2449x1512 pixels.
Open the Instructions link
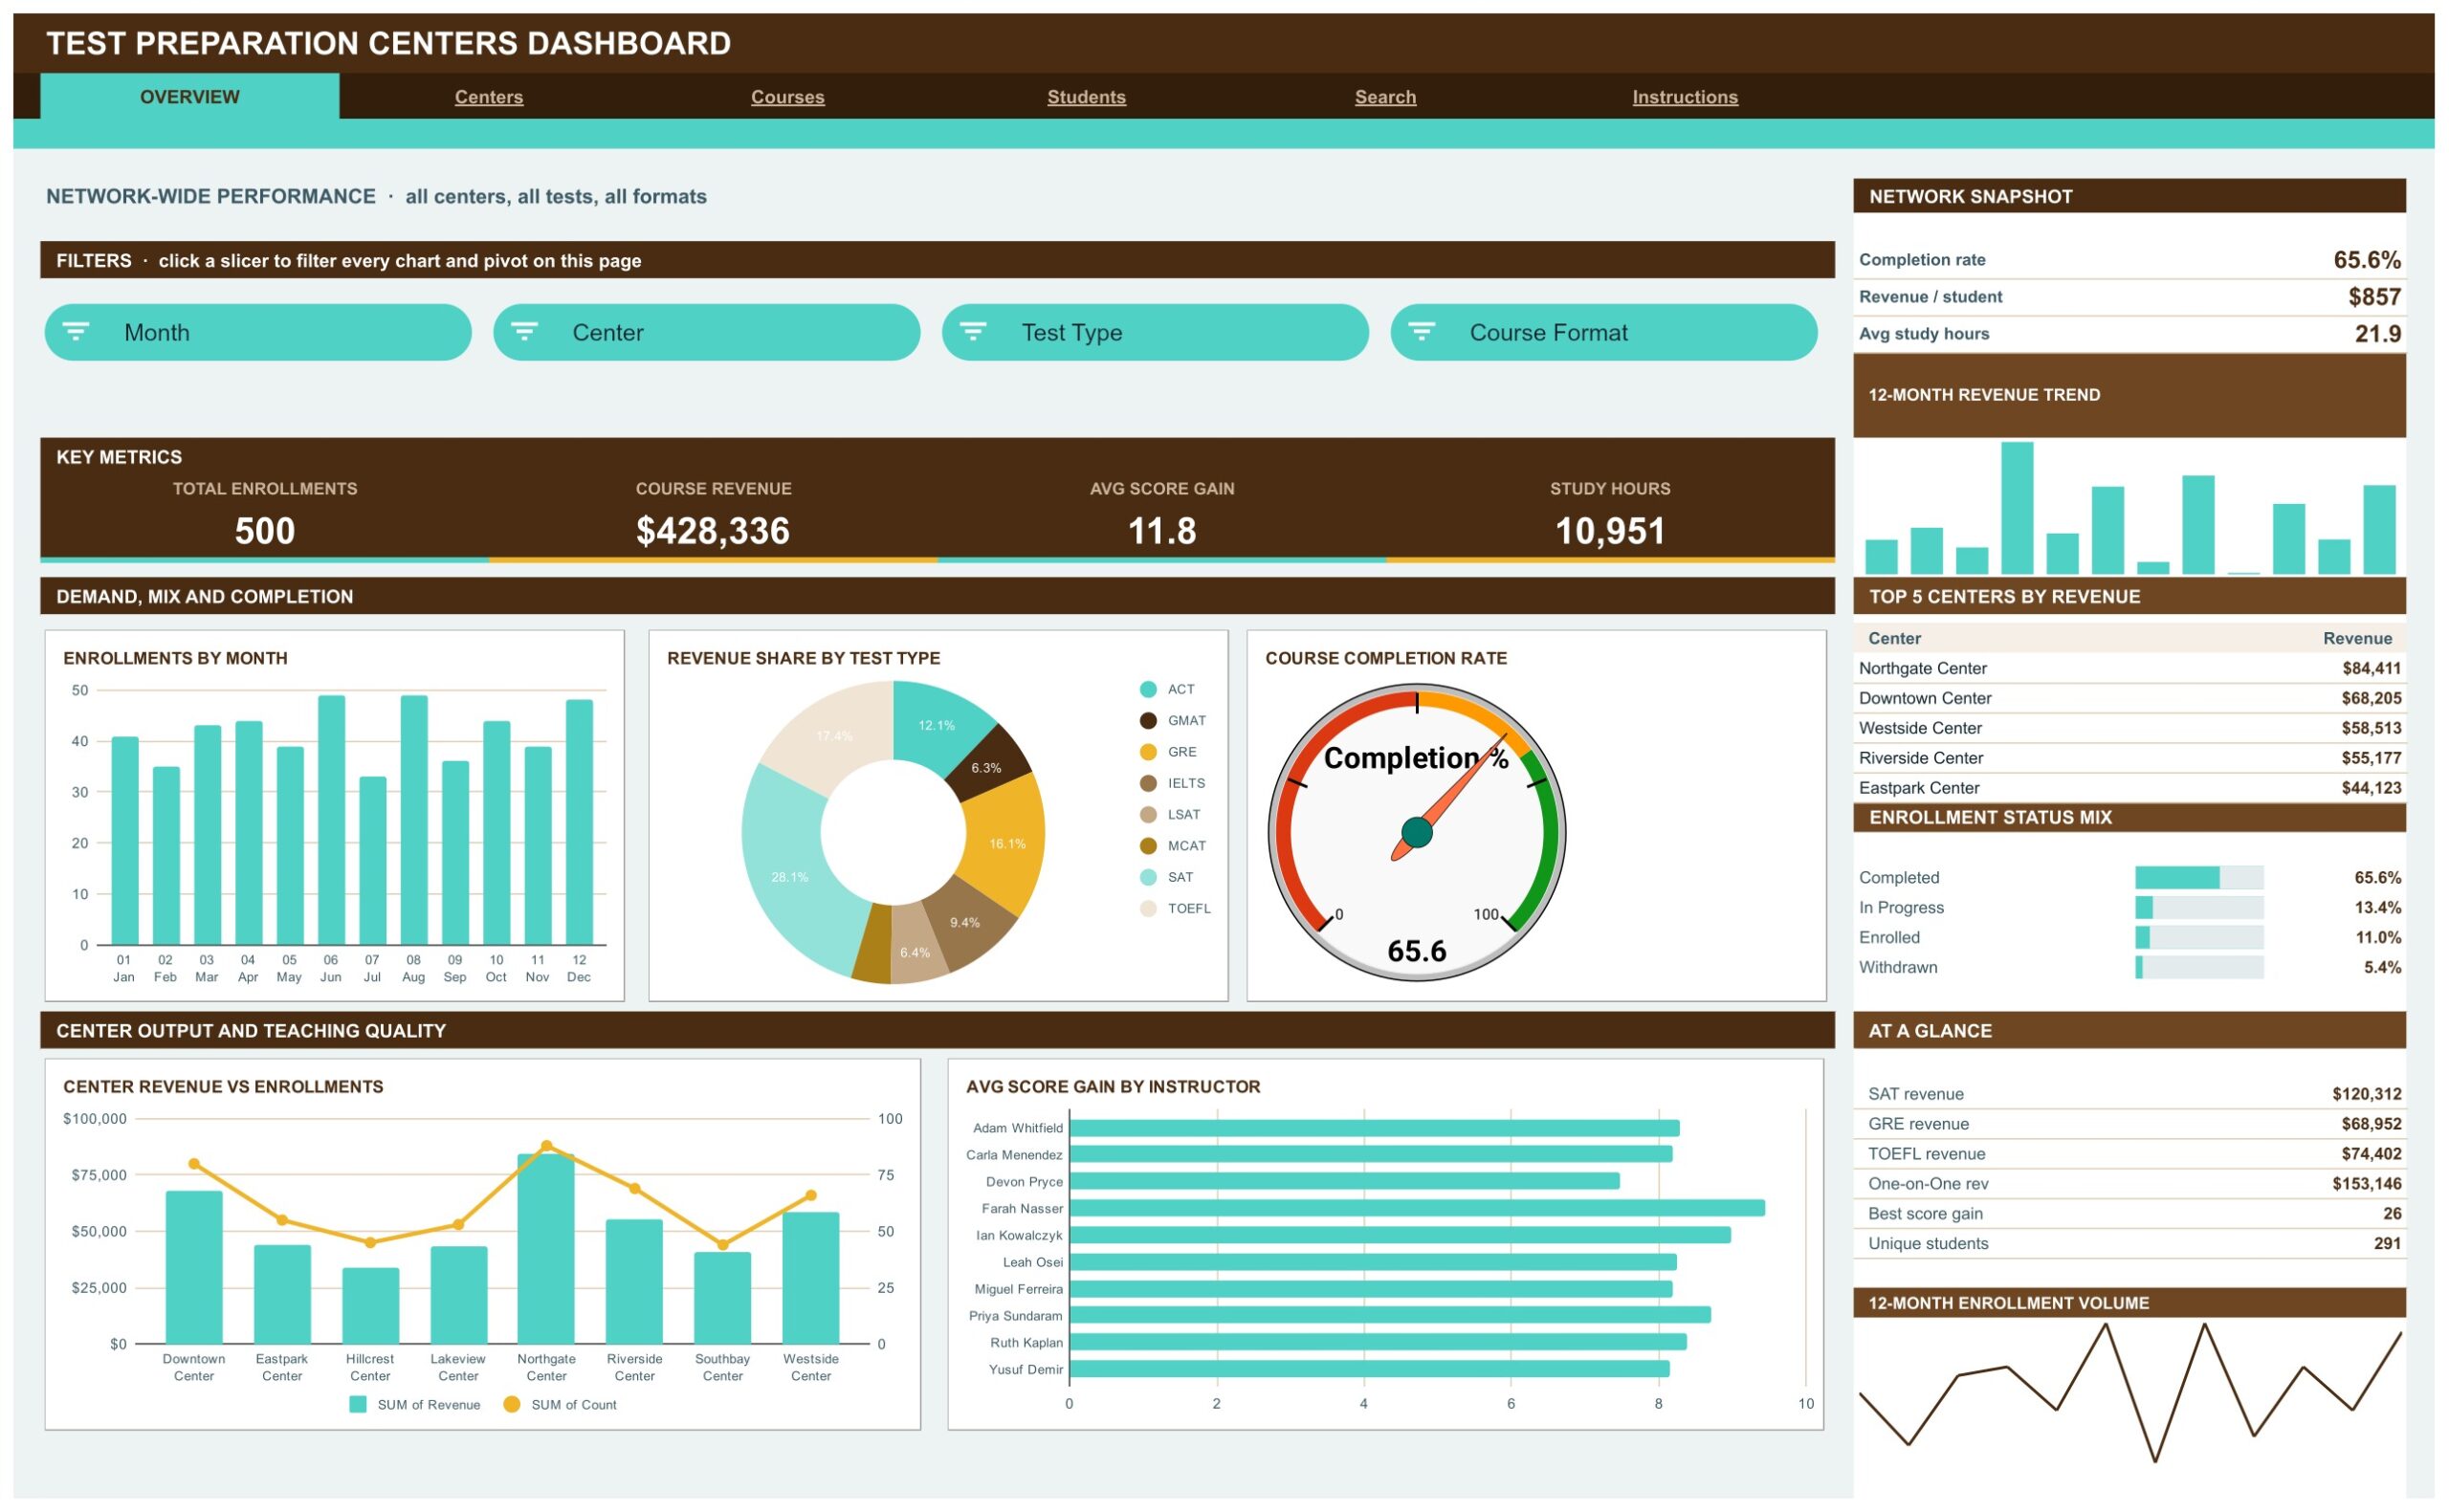pyautogui.click(x=1685, y=97)
